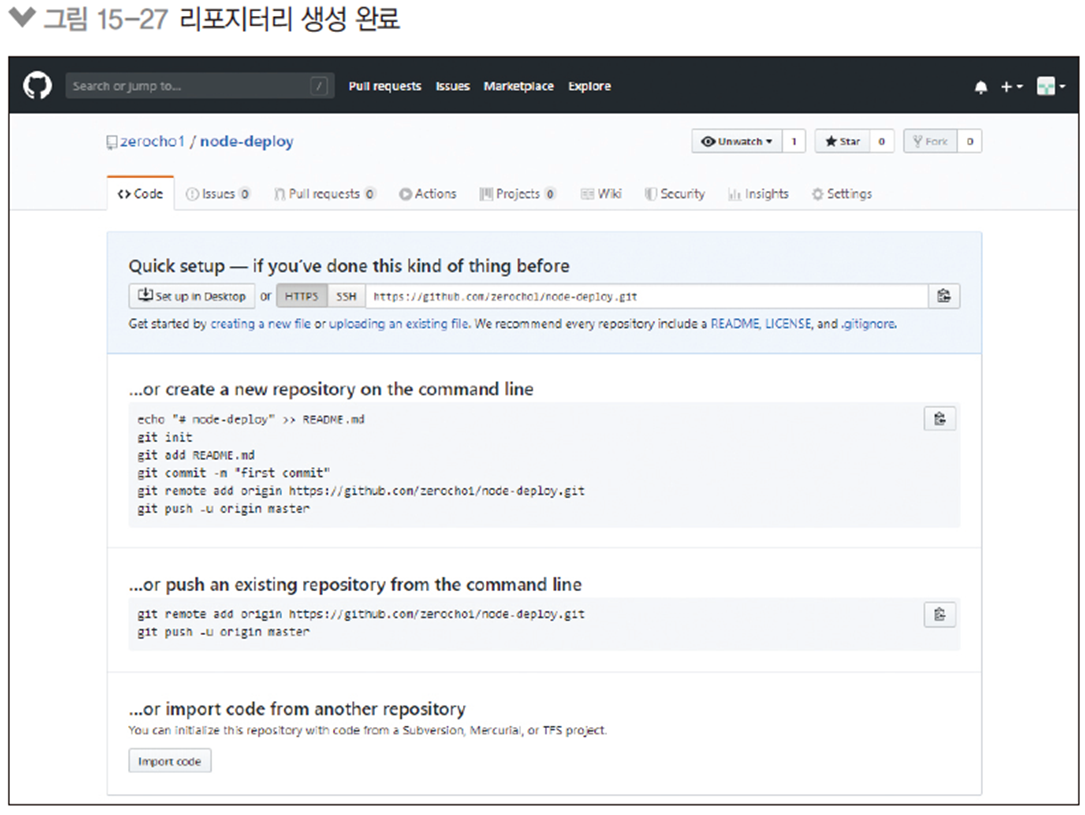Screen dimensions: 1085x815
Task: Open the plus create-new menu
Action: pyautogui.click(x=1011, y=86)
